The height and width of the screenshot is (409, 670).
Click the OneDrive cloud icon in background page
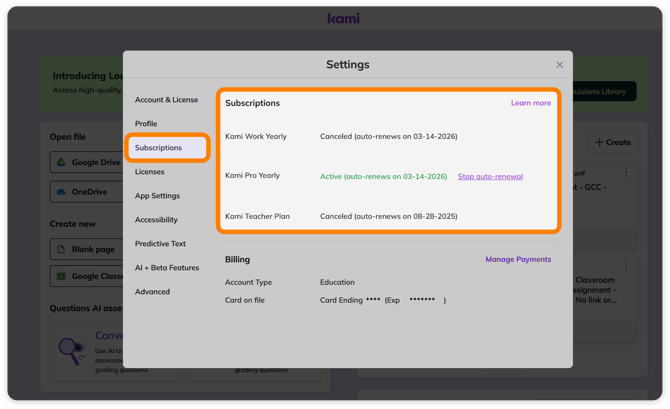coord(62,192)
